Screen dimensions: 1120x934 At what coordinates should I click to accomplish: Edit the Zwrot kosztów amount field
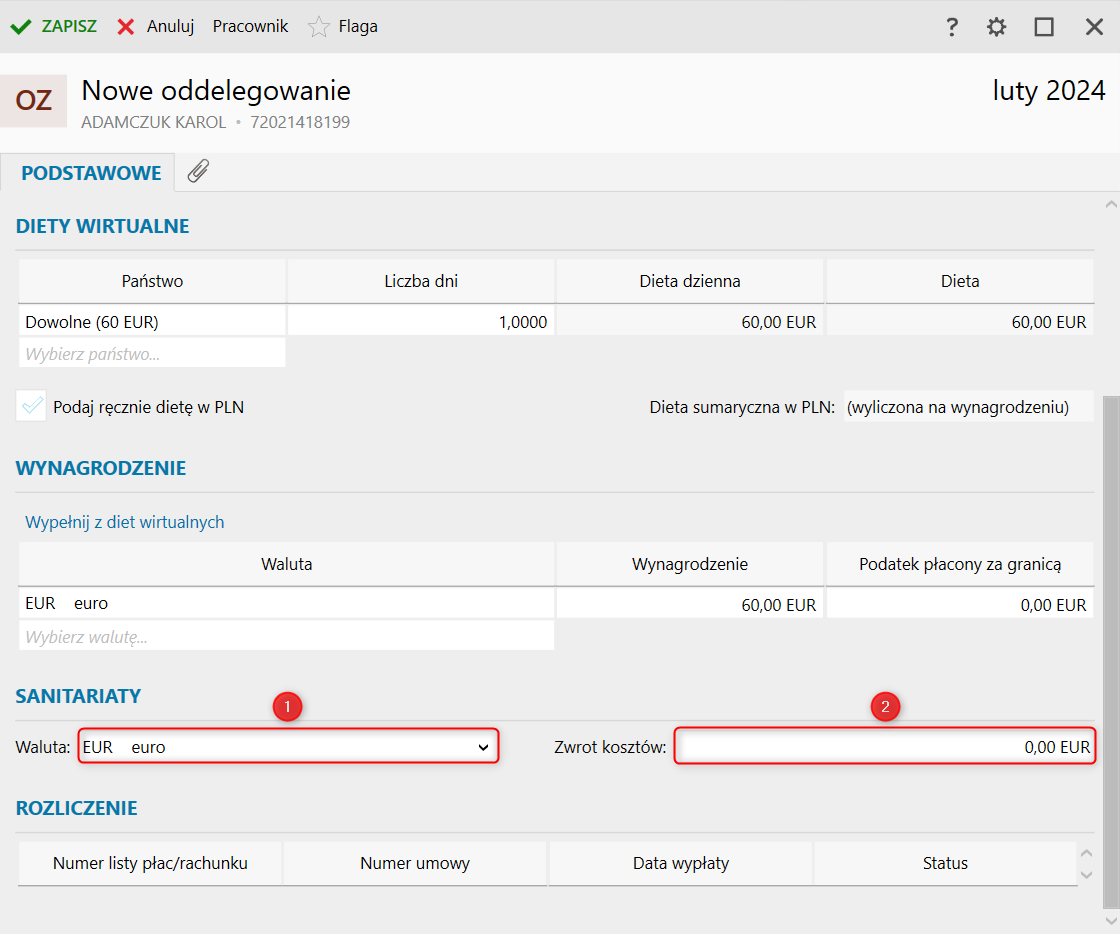click(884, 747)
